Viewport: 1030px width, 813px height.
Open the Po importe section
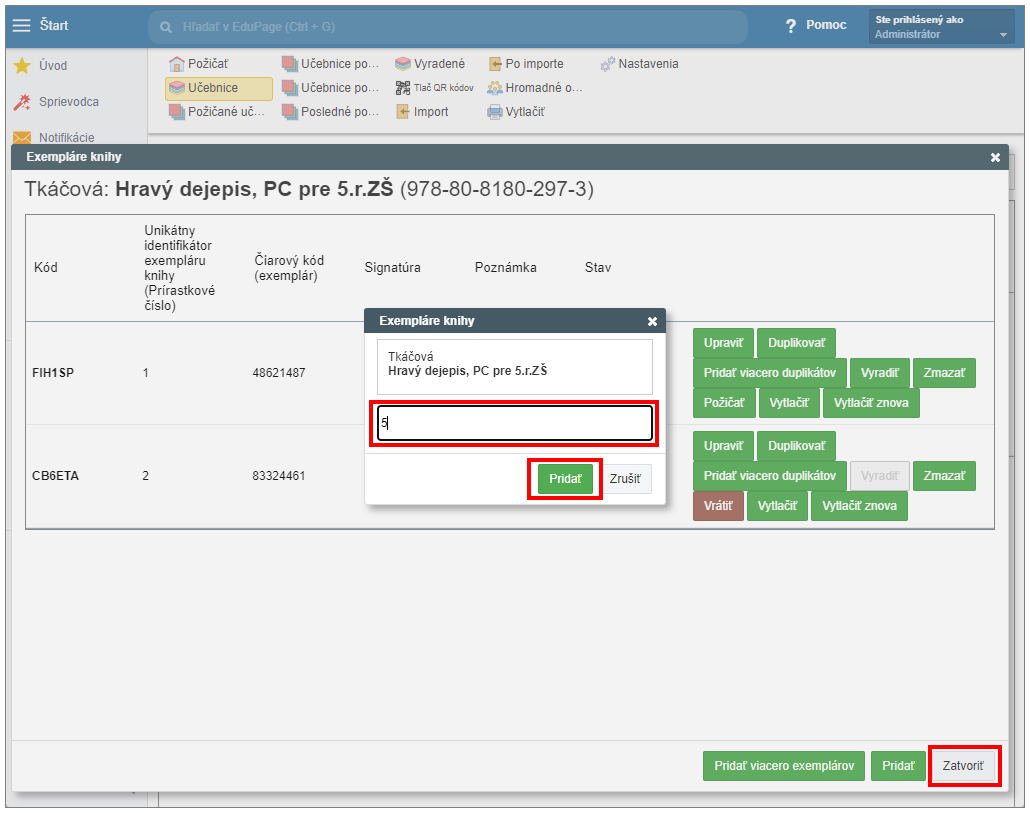click(526, 64)
